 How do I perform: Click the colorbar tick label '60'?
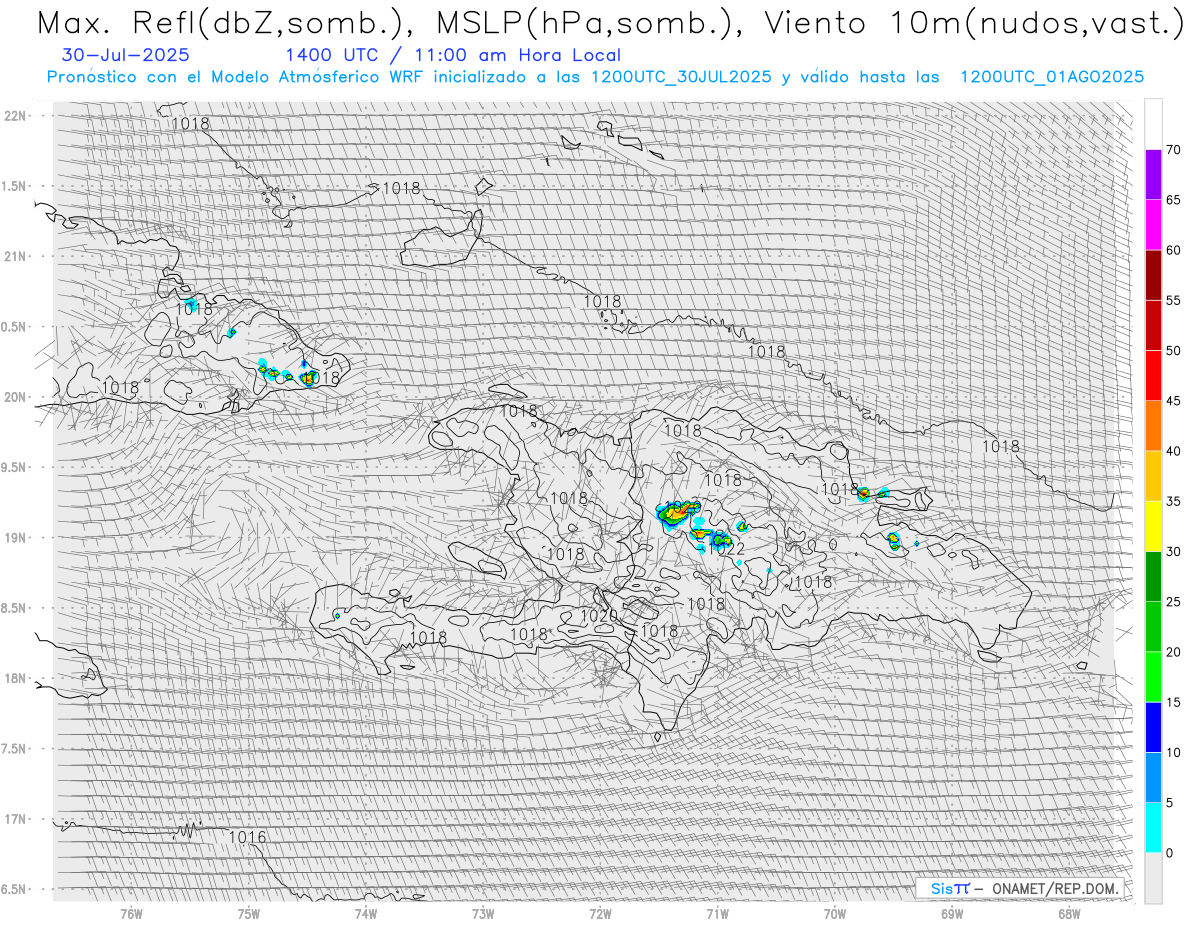click(x=1173, y=250)
